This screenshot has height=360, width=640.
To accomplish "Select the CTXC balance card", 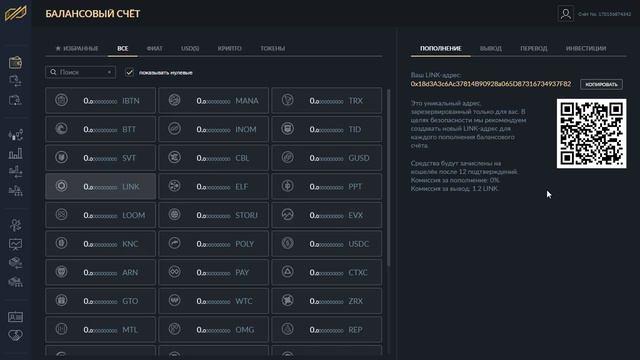I will tap(327, 272).
